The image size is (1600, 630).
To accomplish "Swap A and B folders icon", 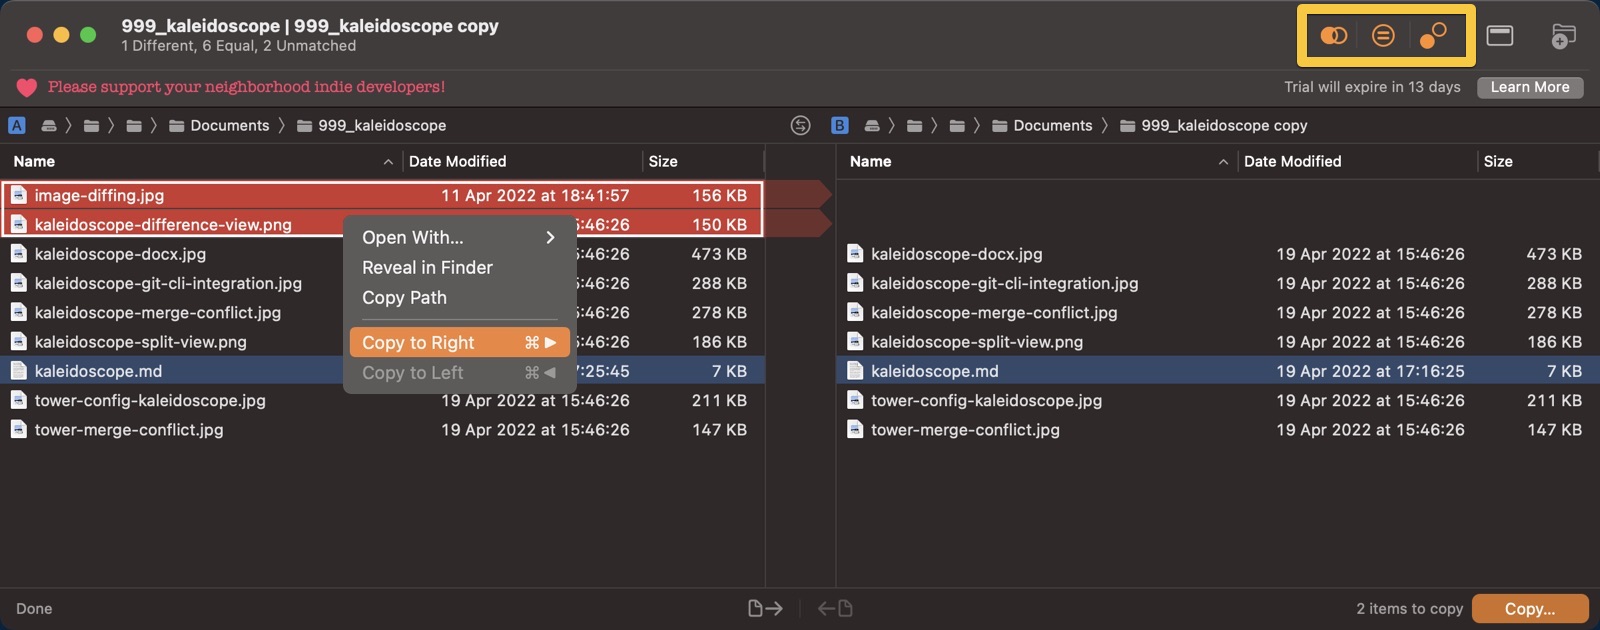I will [800, 125].
